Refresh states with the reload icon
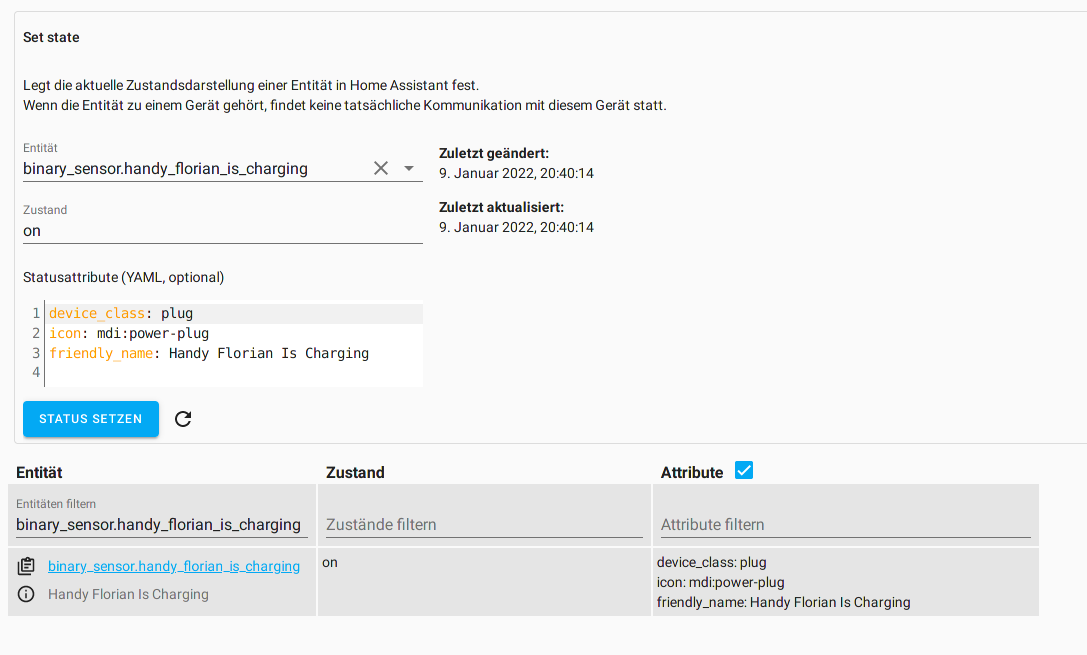This screenshot has width=1087, height=655. [x=183, y=419]
